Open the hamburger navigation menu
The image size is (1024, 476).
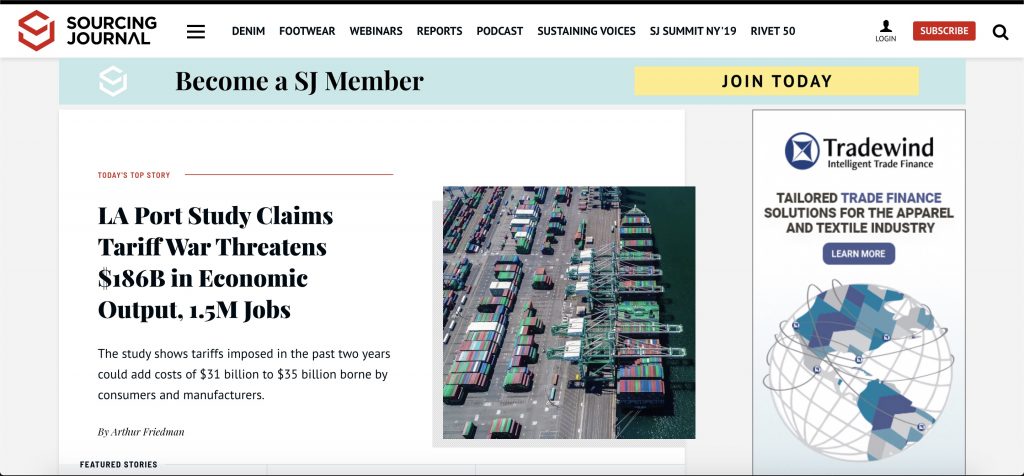196,31
